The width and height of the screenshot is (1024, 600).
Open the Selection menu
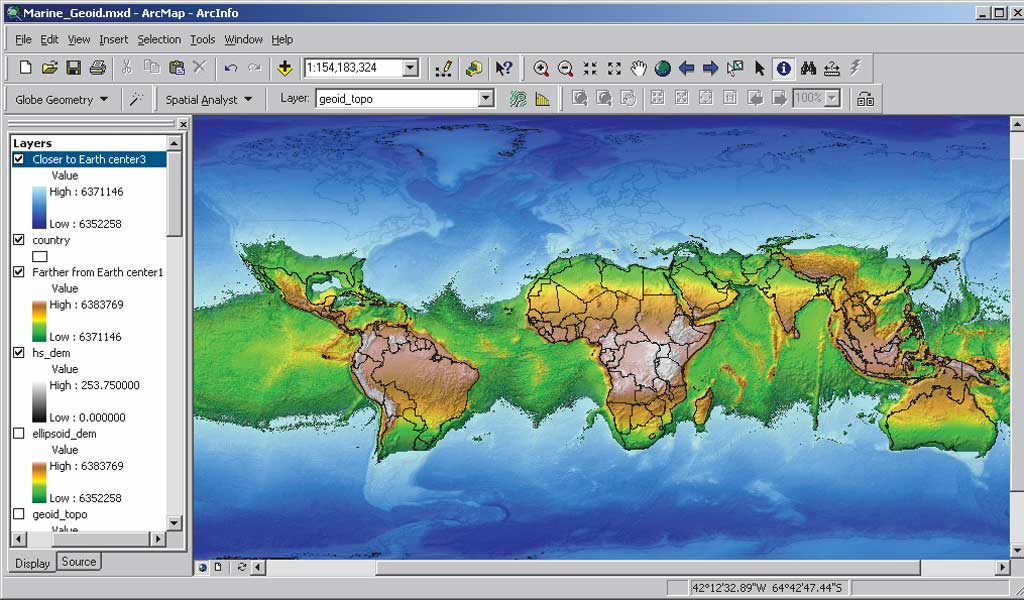tap(159, 39)
